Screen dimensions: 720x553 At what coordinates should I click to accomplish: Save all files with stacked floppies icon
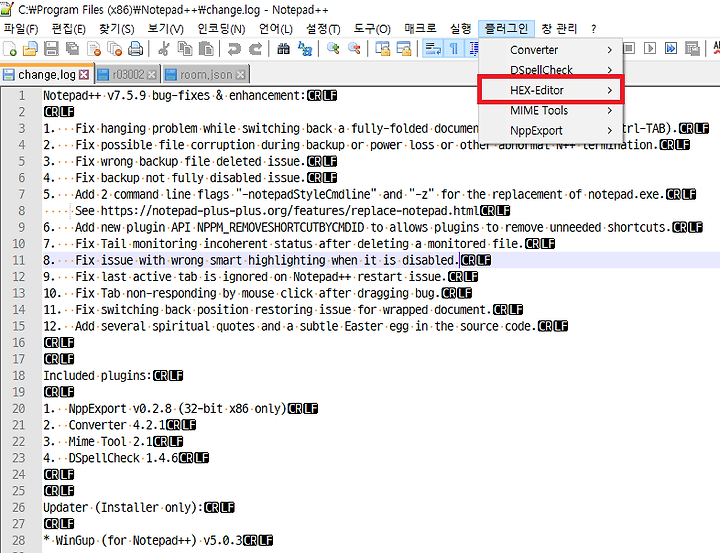click(x=72, y=49)
